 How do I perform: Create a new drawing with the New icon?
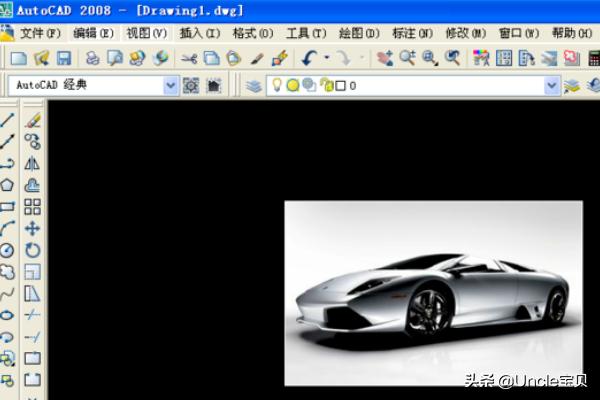[x=19, y=58]
